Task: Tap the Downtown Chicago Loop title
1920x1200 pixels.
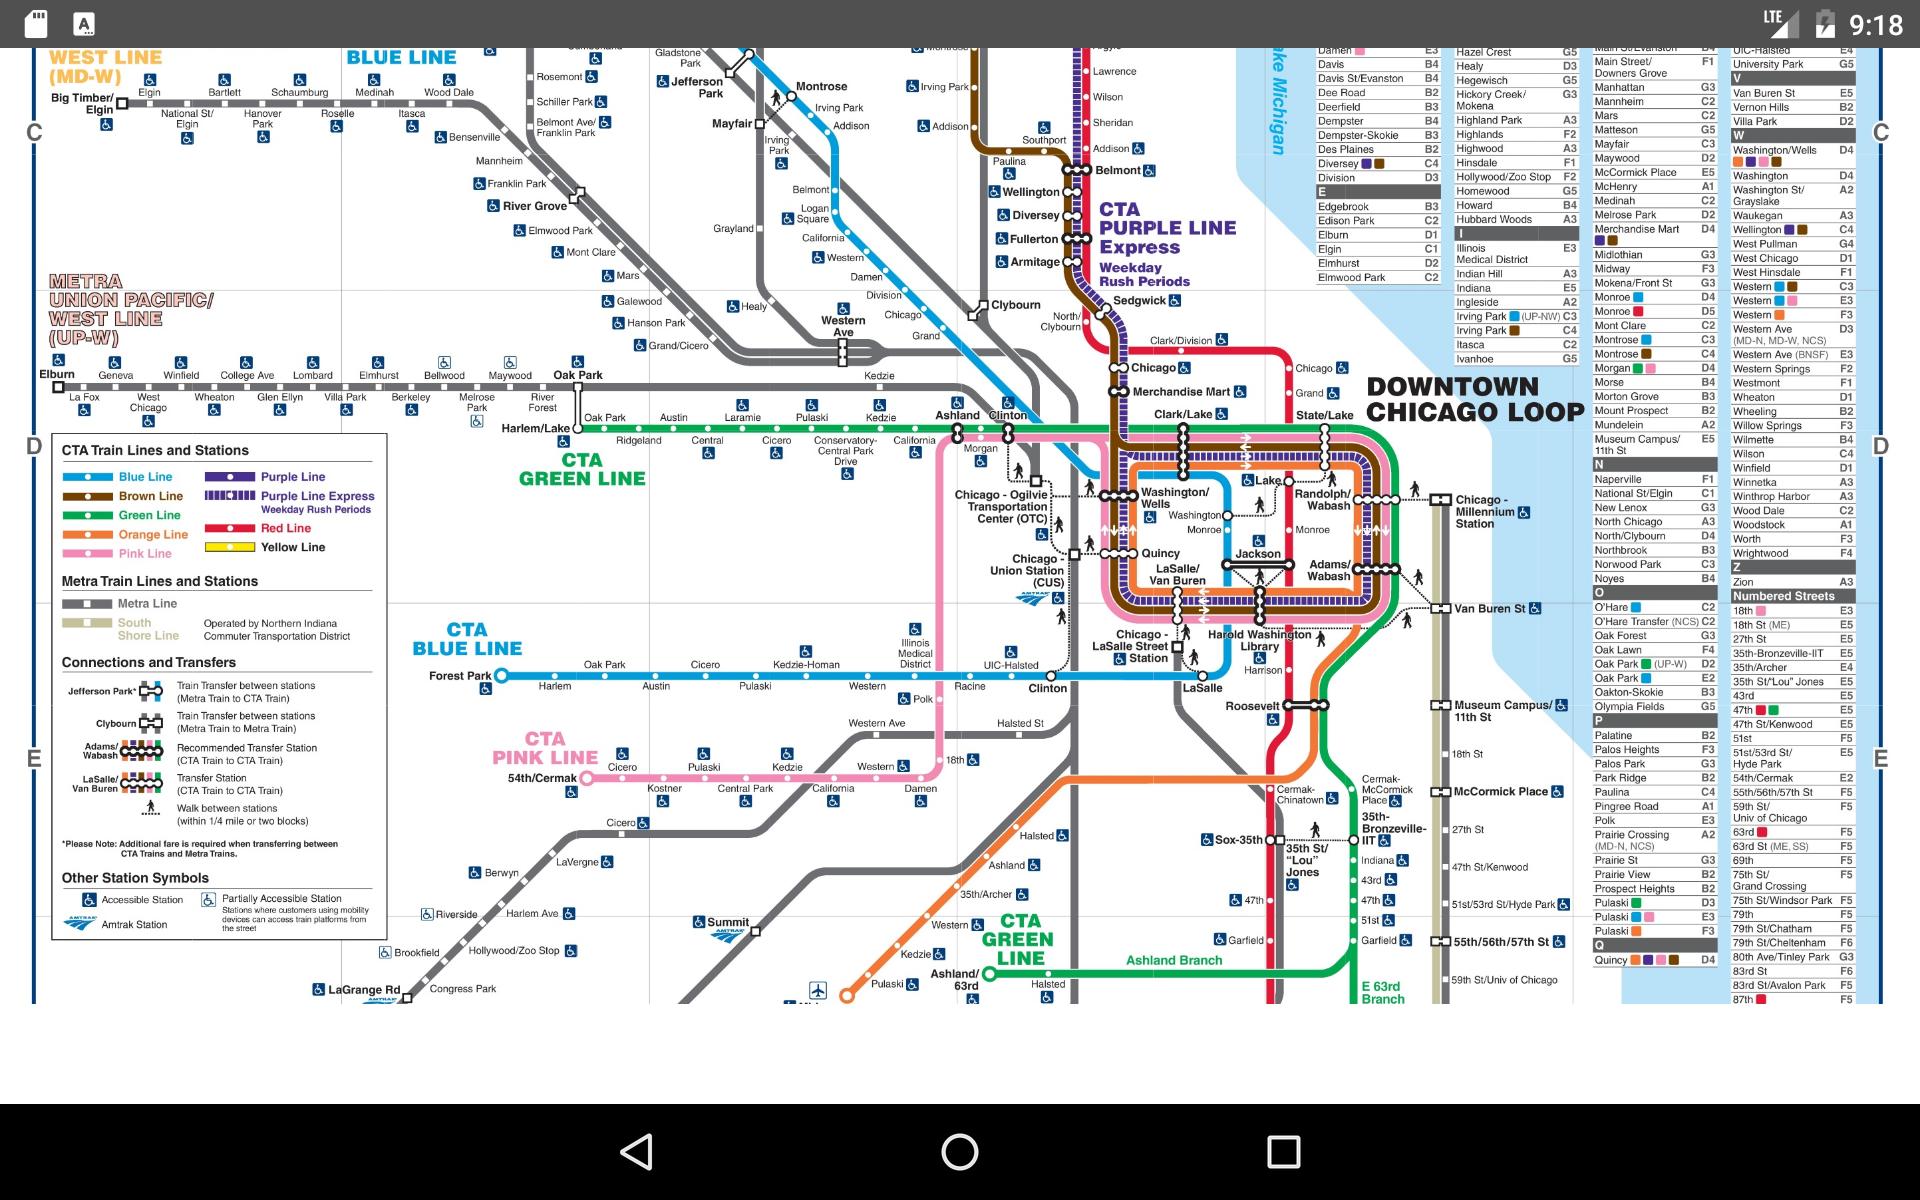Action: 1475,399
